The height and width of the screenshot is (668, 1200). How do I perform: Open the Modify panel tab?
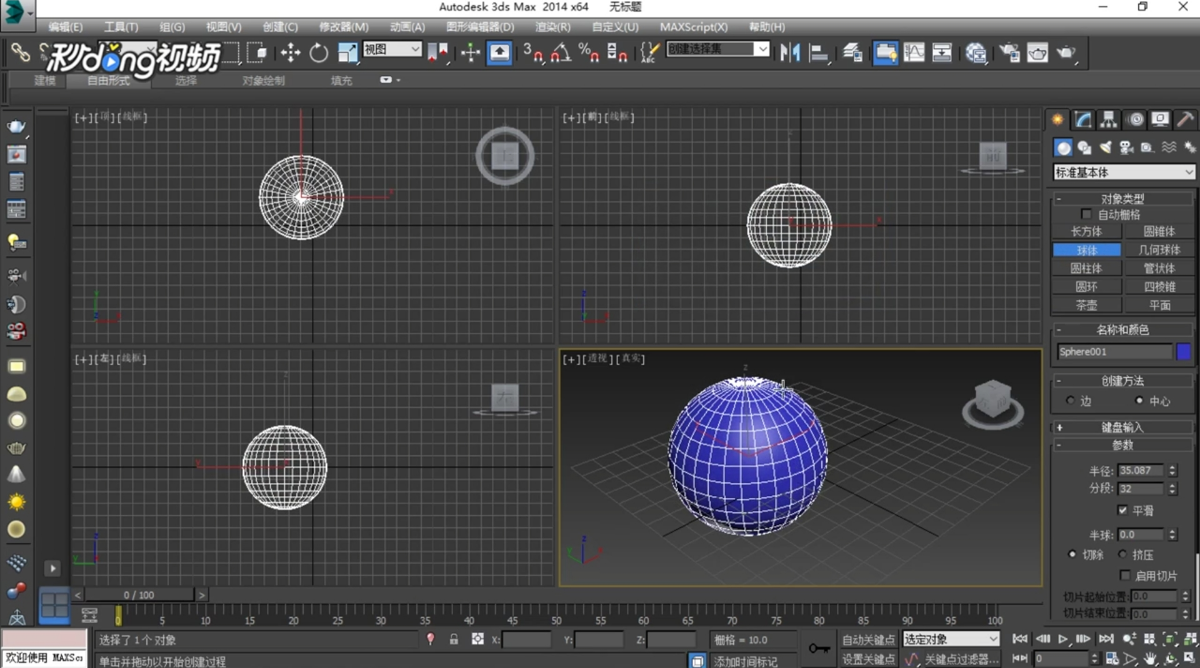point(1083,120)
